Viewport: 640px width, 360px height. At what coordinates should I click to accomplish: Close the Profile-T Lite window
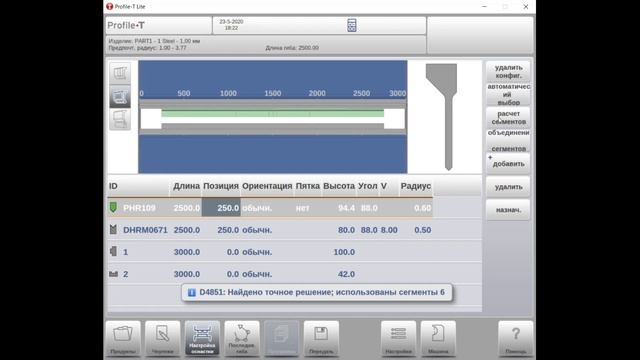(x=526, y=7)
